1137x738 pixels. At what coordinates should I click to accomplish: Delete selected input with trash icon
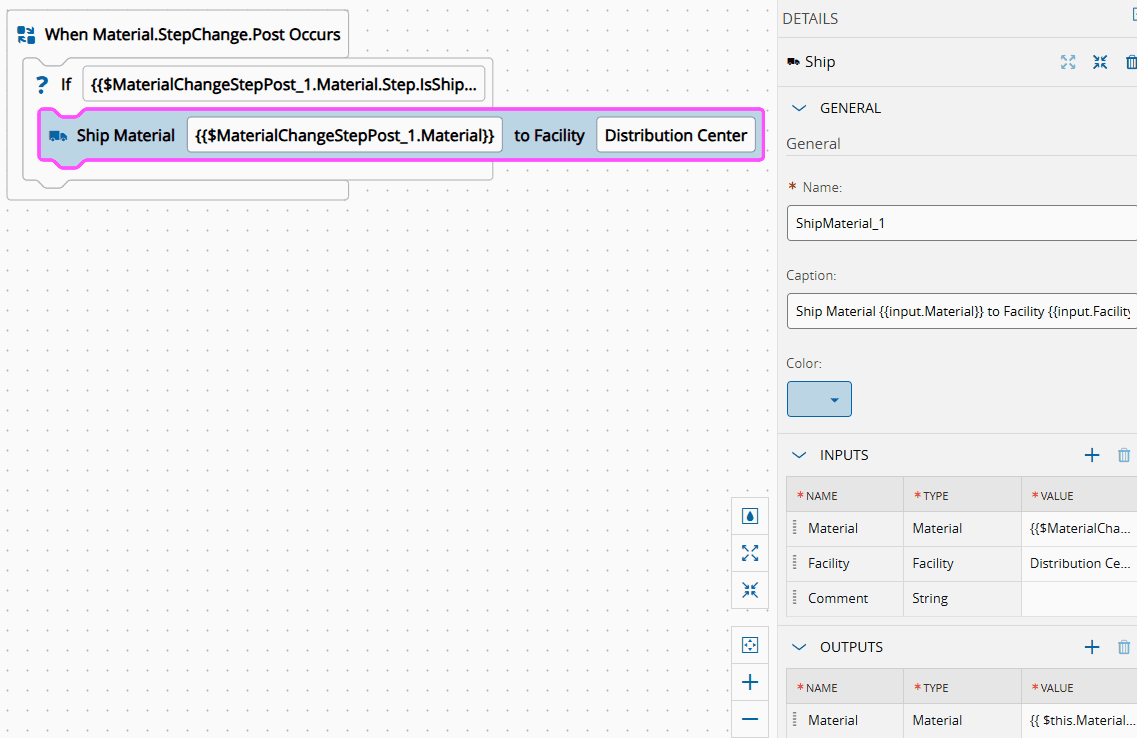tap(1124, 455)
